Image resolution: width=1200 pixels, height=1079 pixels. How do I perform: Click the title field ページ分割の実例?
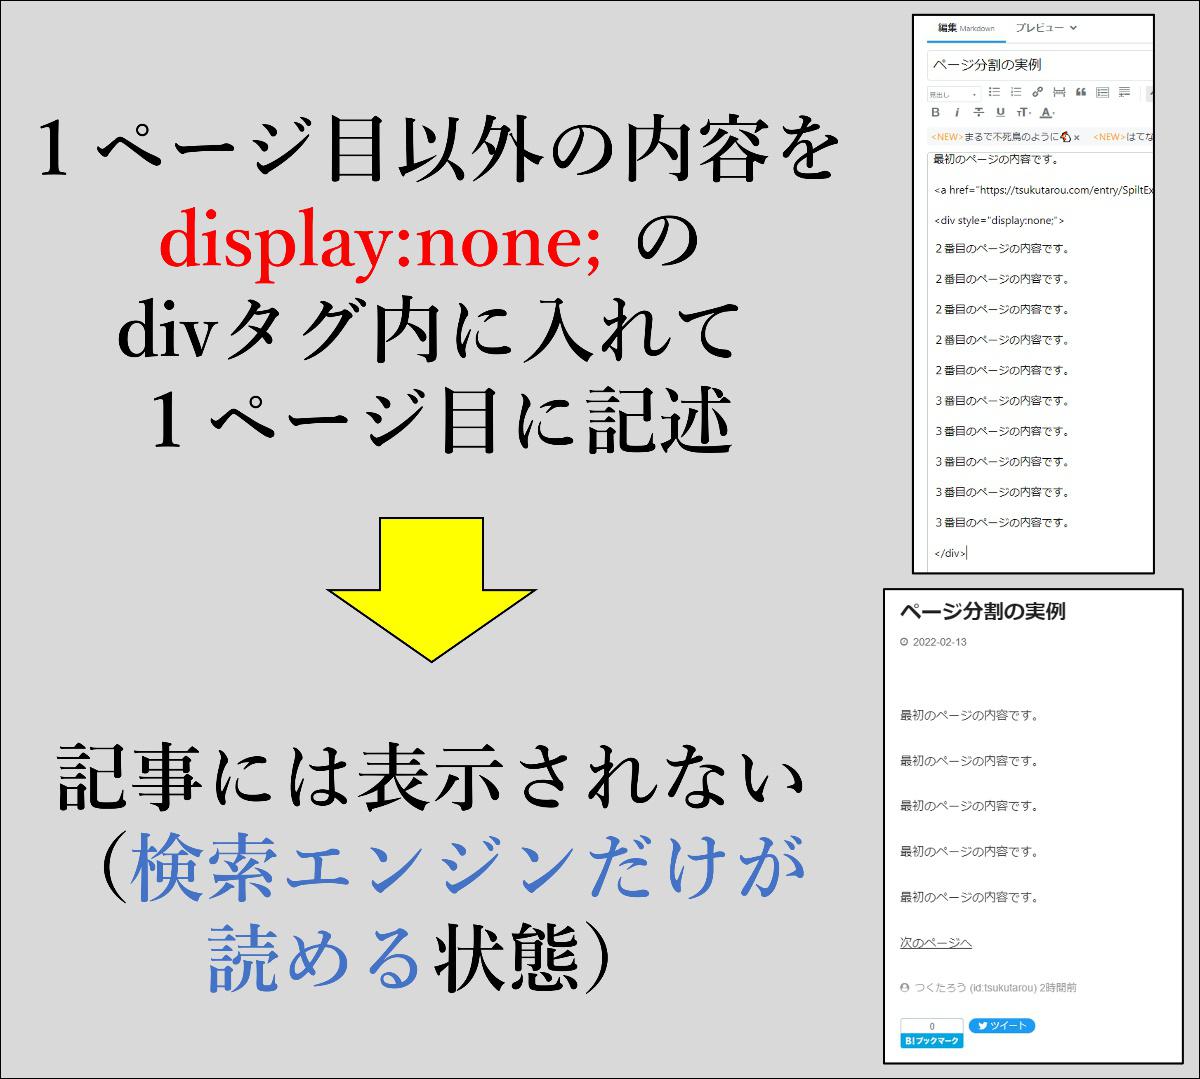point(1040,65)
